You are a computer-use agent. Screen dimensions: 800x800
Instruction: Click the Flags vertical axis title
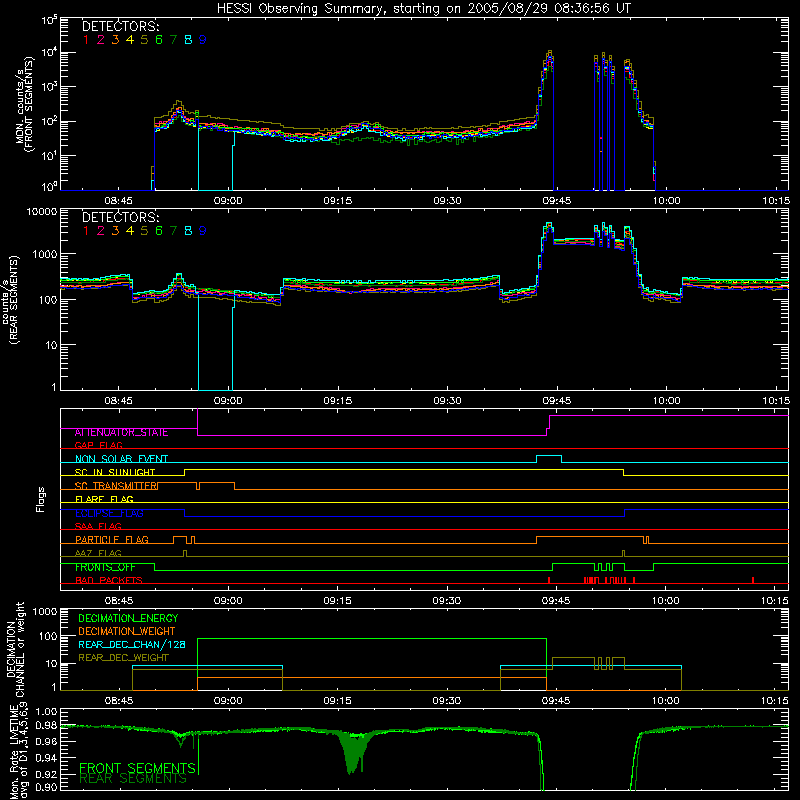click(41, 499)
